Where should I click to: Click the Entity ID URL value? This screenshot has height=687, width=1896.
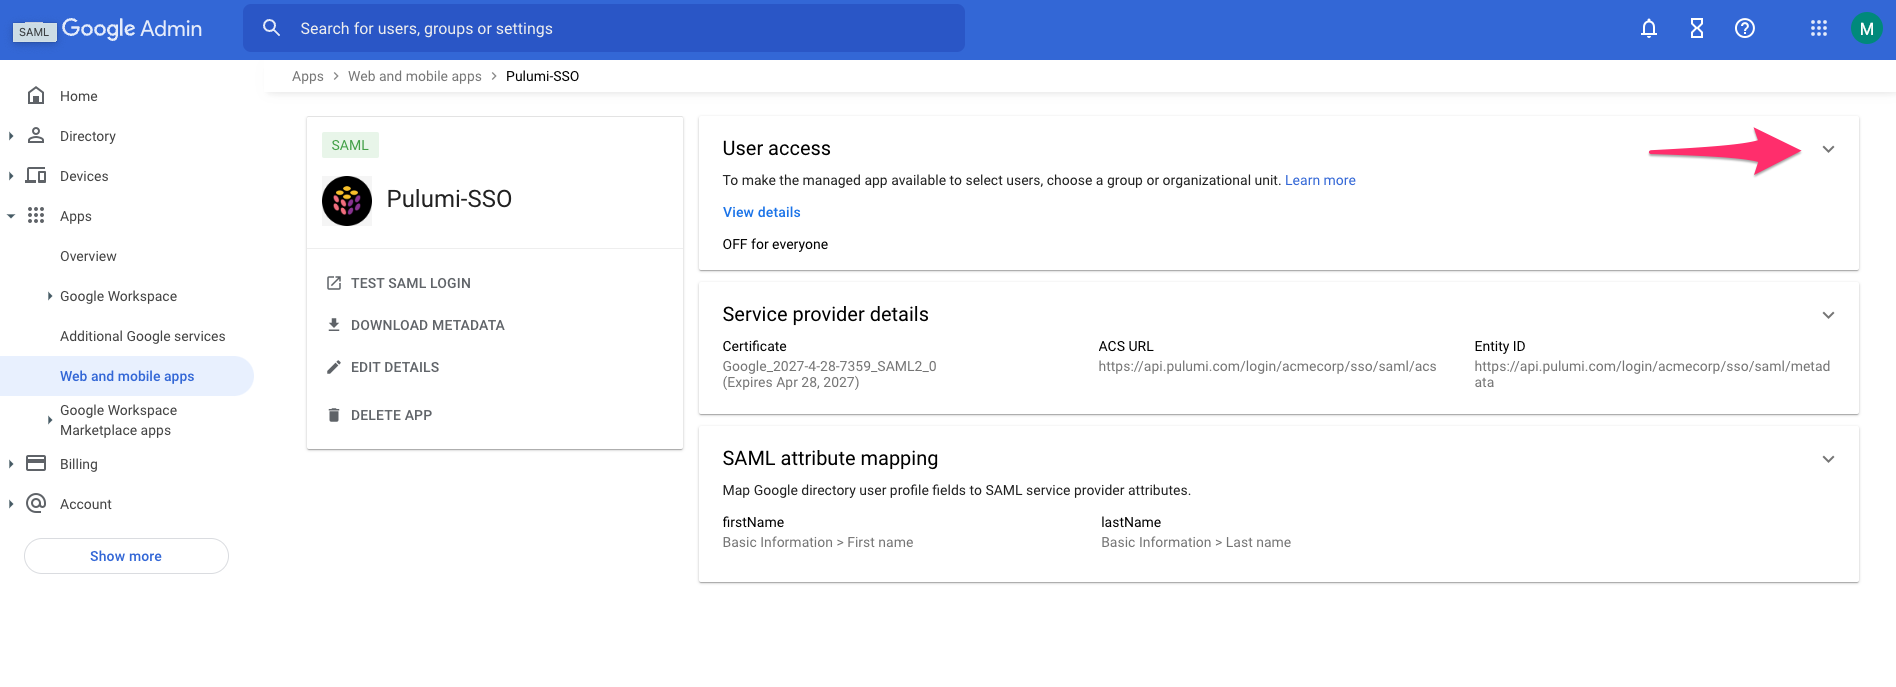[x=1652, y=374]
